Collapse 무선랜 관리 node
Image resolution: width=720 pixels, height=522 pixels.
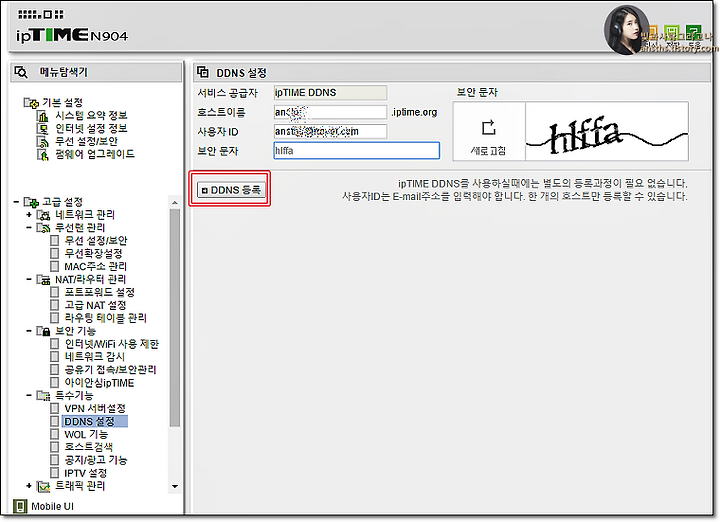[x=29, y=227]
